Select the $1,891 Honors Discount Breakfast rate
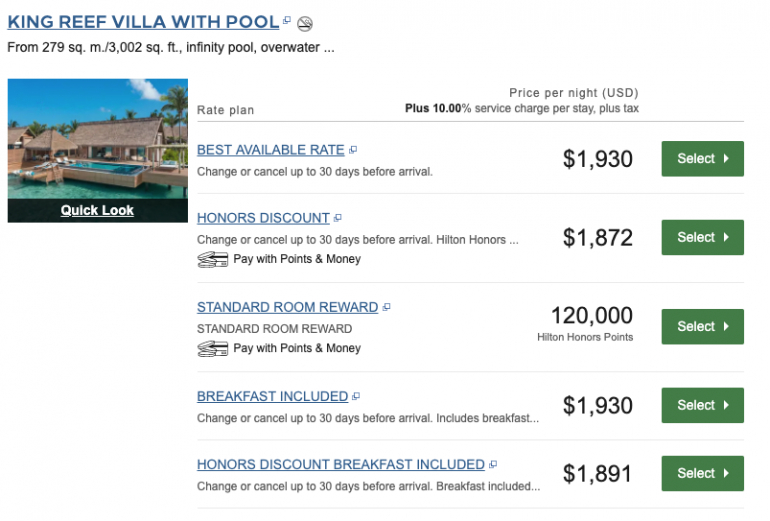This screenshot has height=521, width=770. [702, 473]
